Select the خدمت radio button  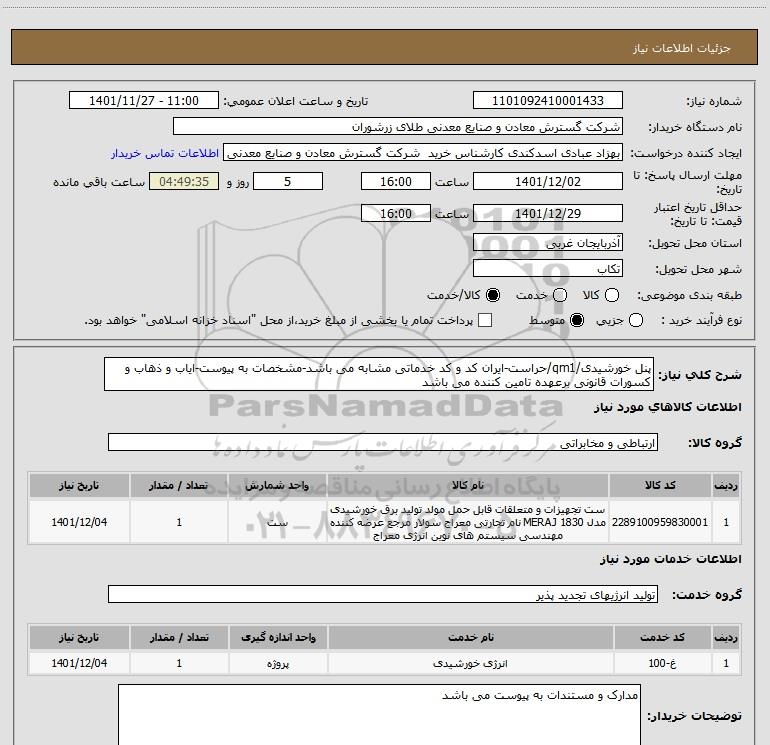click(560, 295)
